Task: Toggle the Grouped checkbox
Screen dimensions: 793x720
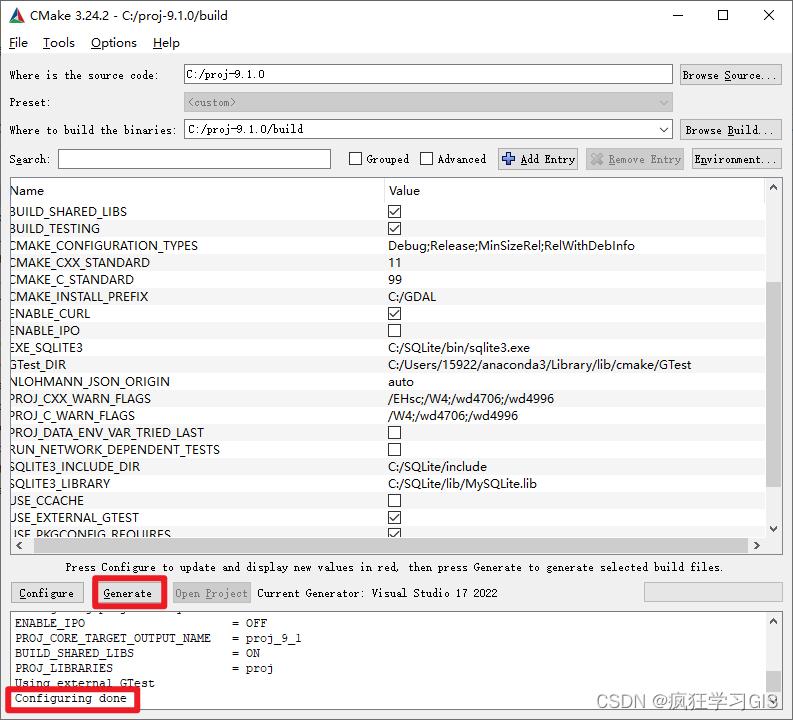Action: pos(356,159)
